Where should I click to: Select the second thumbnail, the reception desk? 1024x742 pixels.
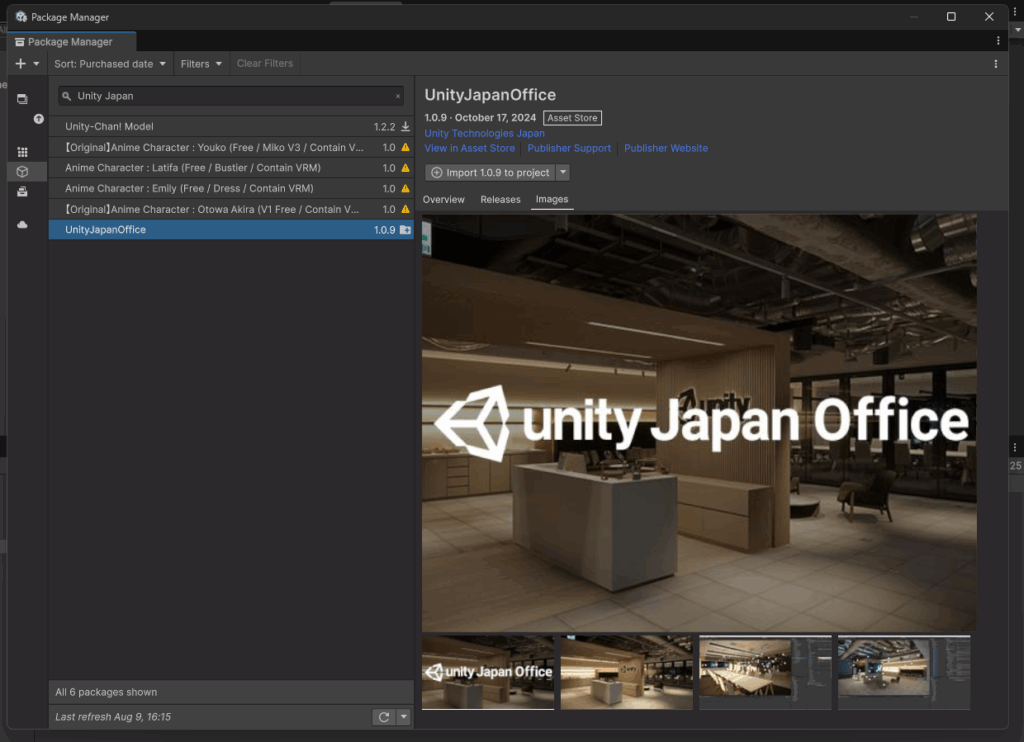click(x=626, y=672)
